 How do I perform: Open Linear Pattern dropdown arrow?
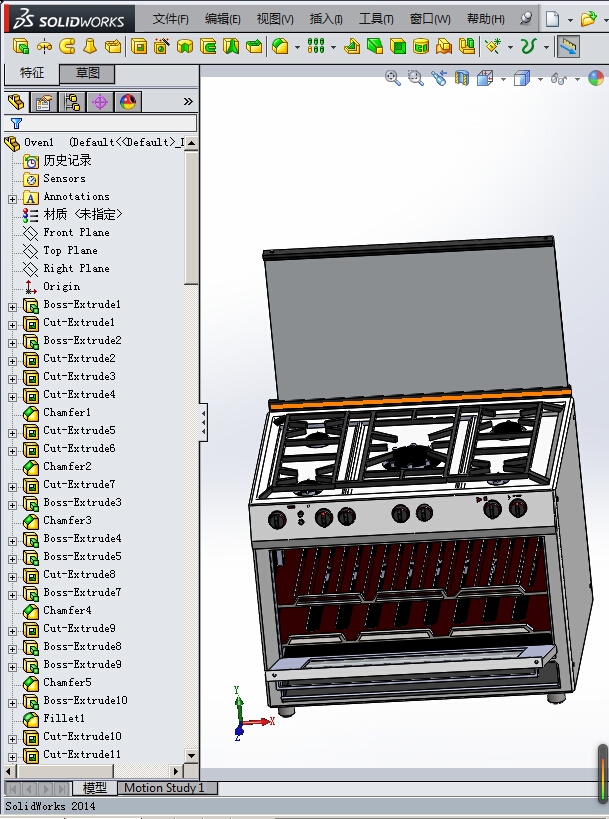pos(333,47)
